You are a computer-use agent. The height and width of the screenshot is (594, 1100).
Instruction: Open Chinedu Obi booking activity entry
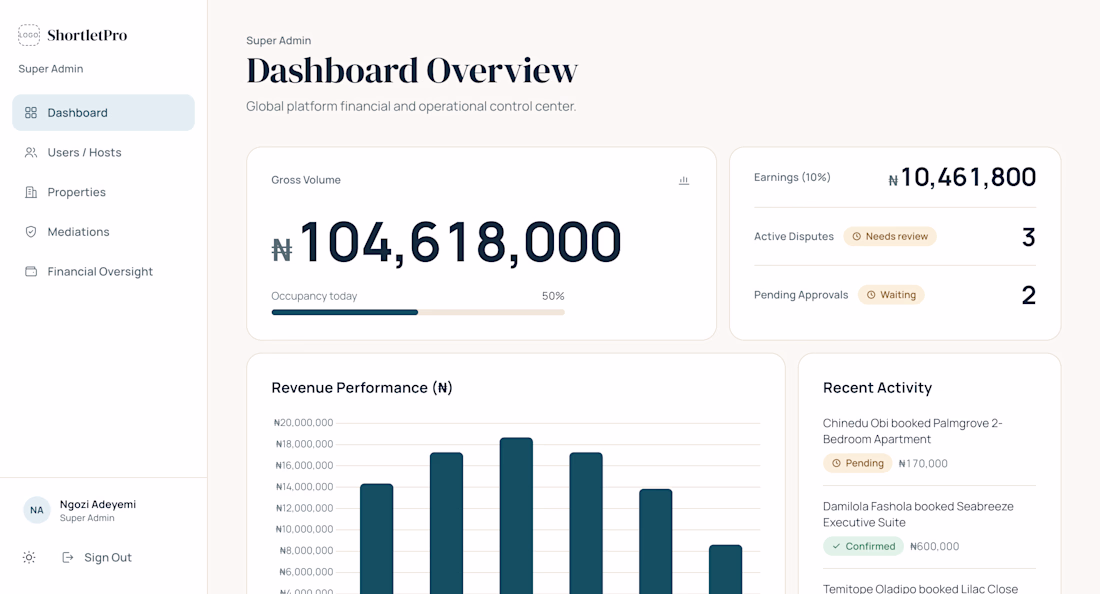(929, 443)
